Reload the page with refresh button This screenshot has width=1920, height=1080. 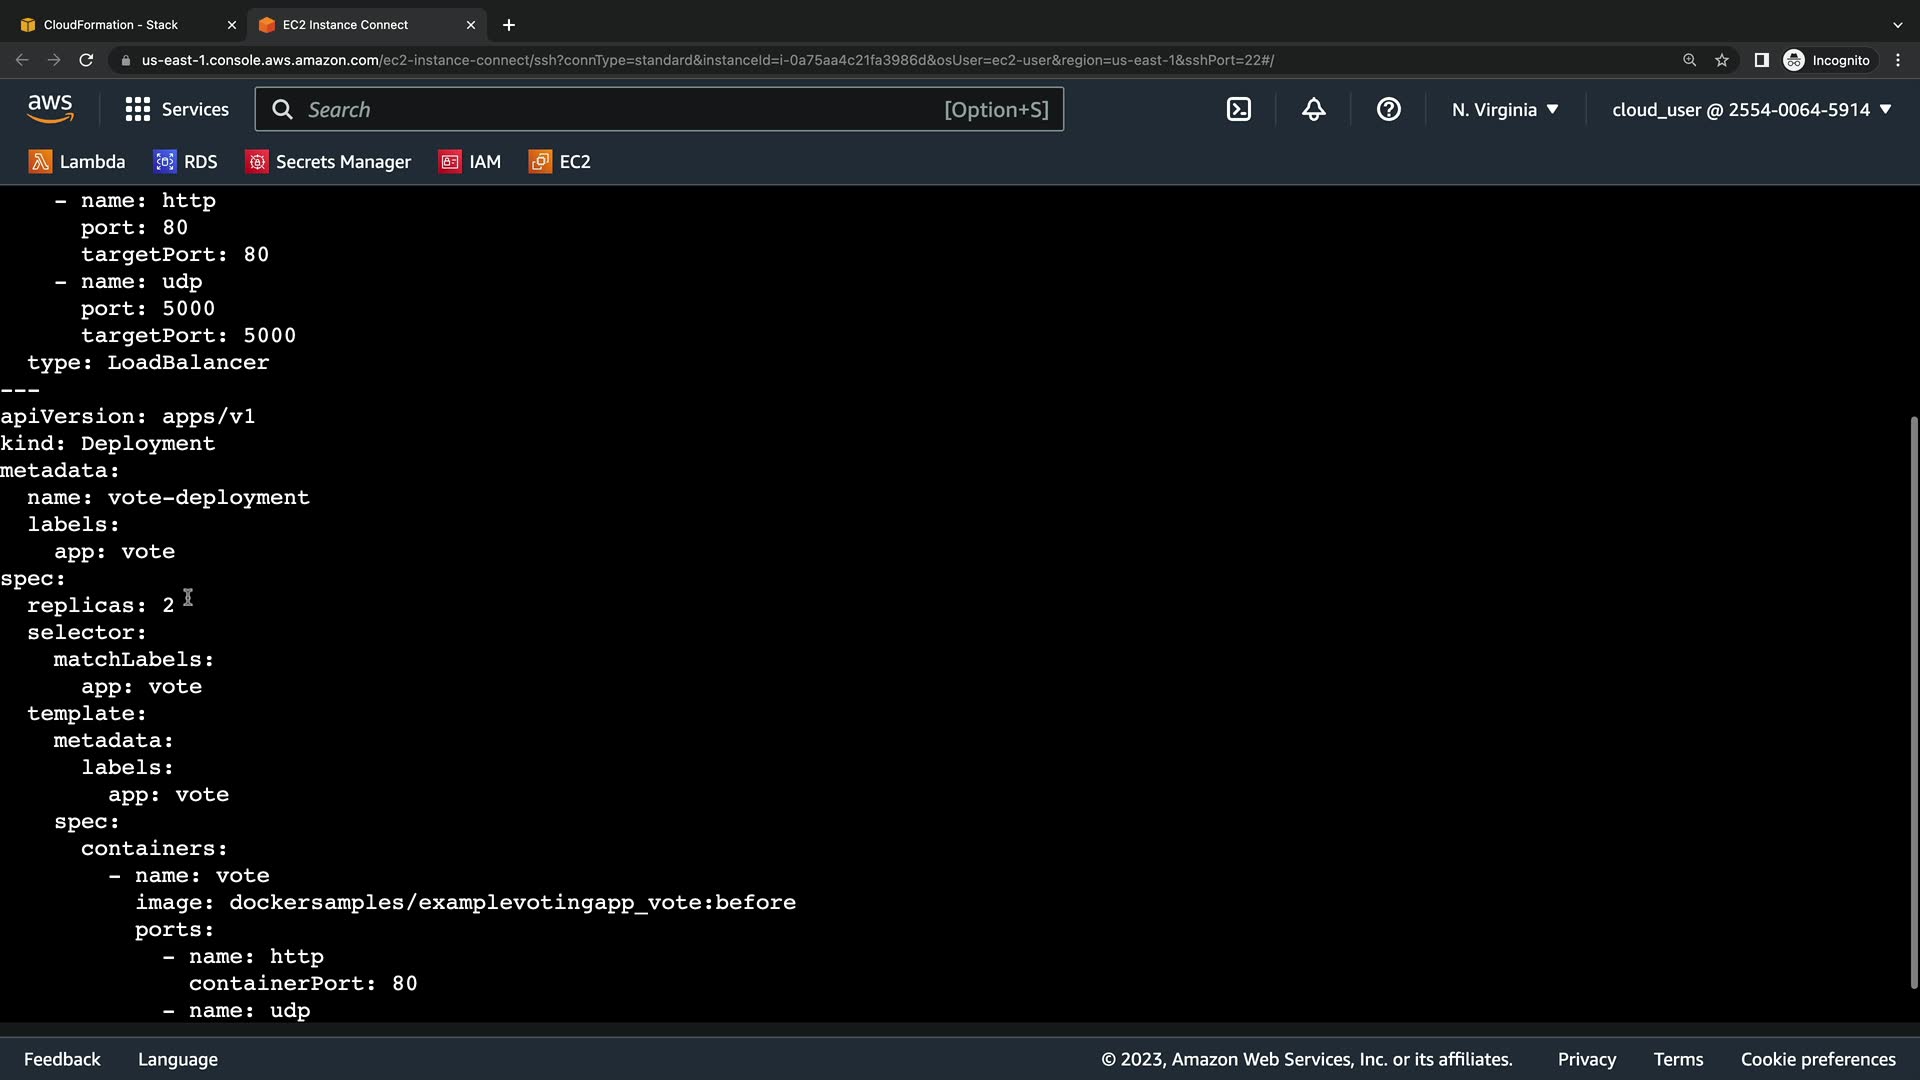tap(86, 60)
